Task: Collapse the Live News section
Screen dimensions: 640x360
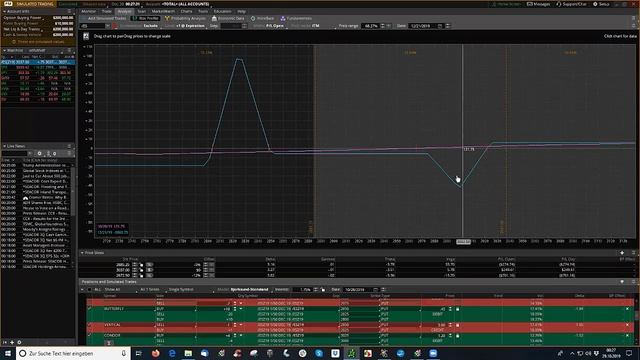Action: point(4,146)
